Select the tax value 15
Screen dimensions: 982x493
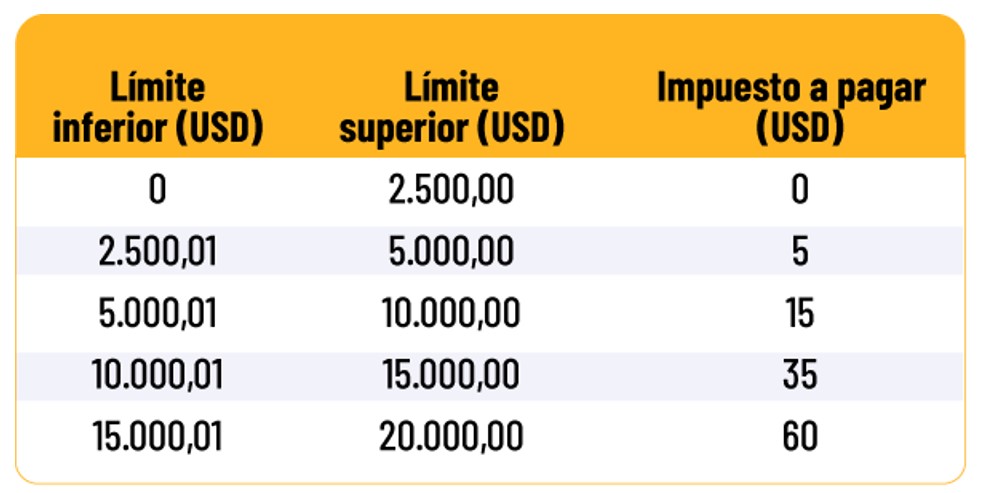click(x=799, y=314)
